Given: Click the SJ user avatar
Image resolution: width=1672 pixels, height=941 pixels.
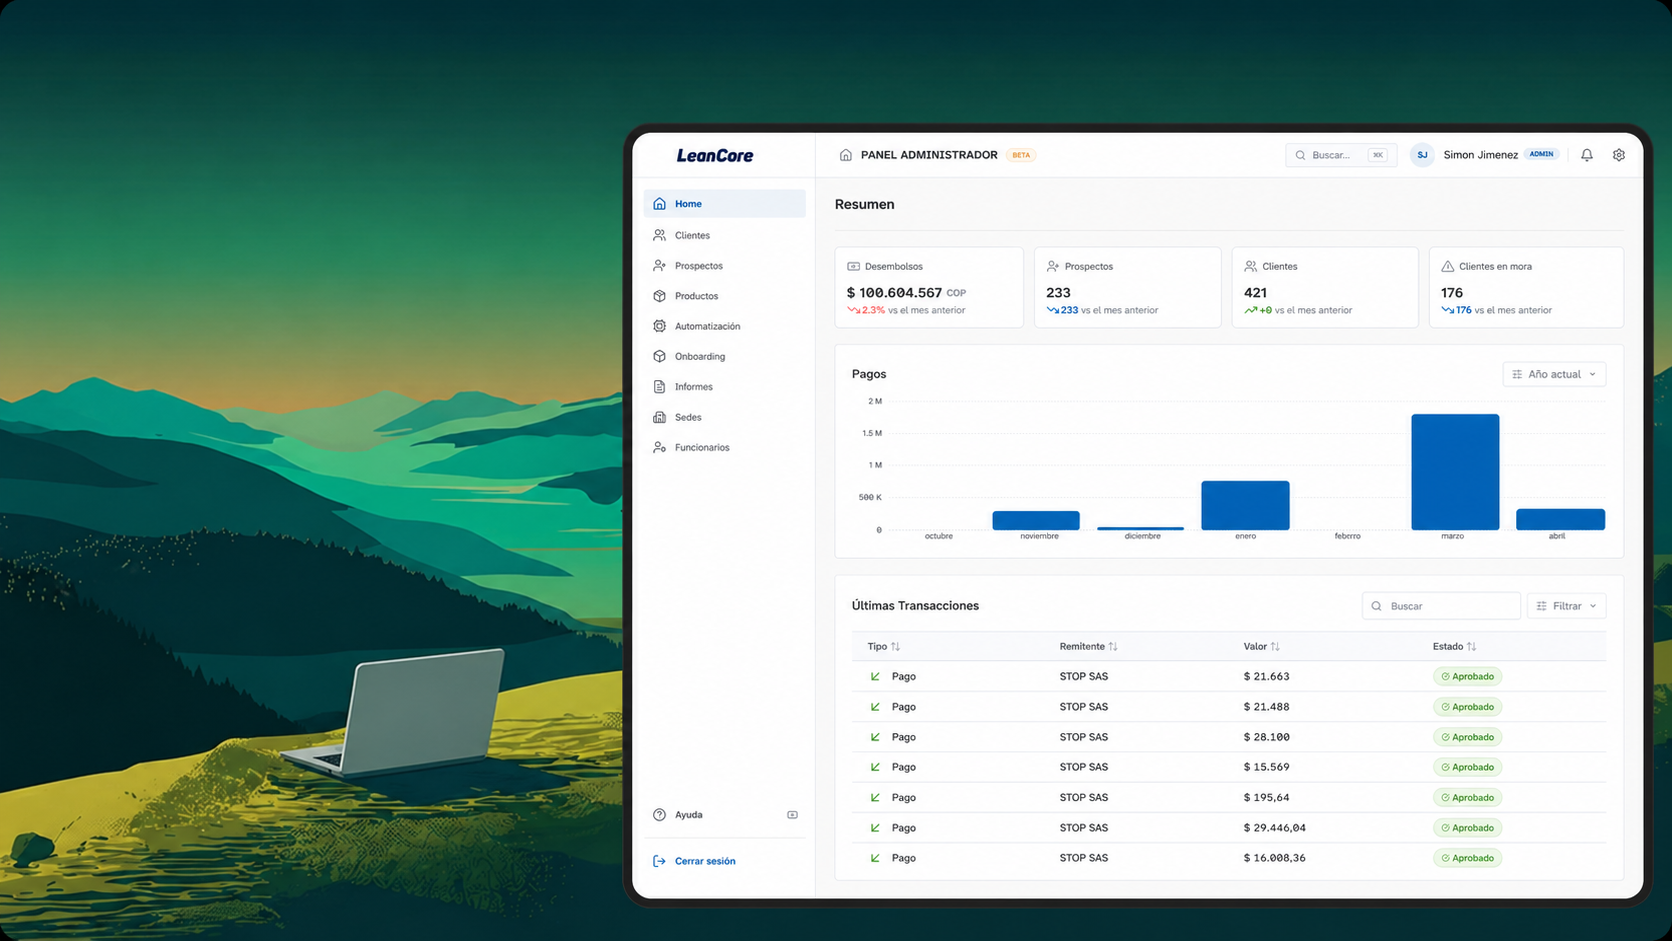Looking at the screenshot, I should click(1421, 155).
